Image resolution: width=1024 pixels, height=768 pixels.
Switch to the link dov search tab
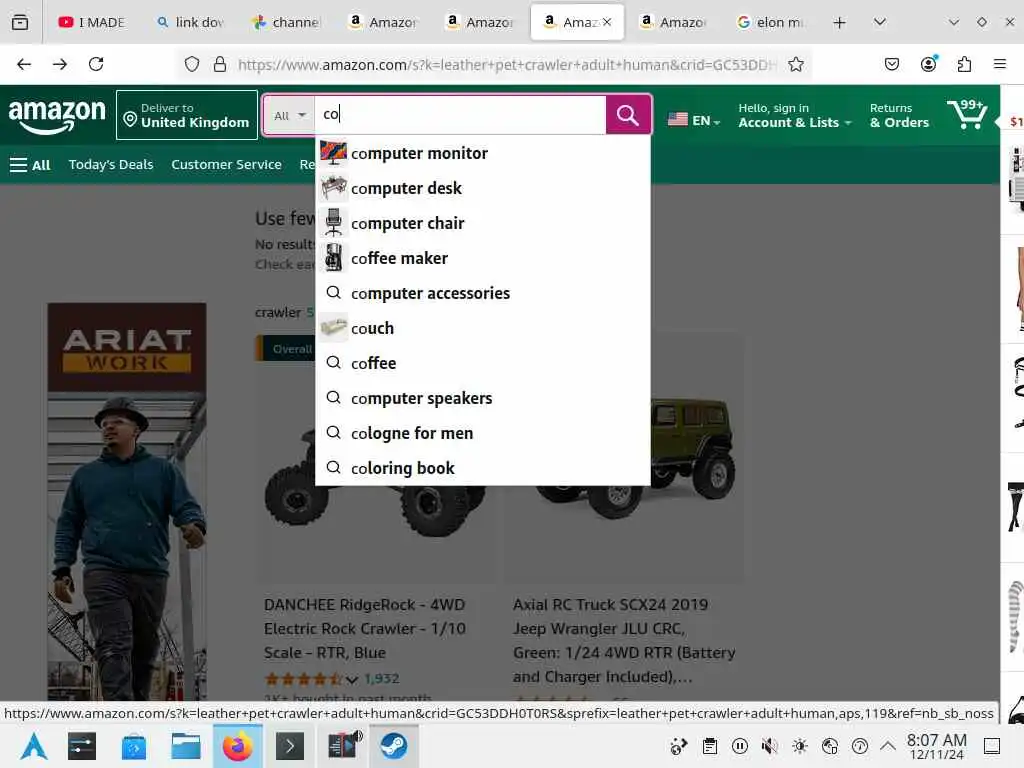[190, 22]
